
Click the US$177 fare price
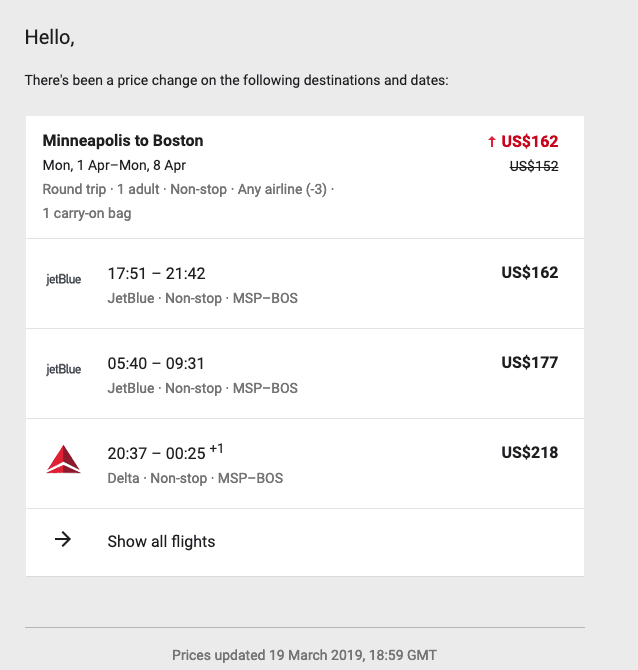(x=529, y=362)
